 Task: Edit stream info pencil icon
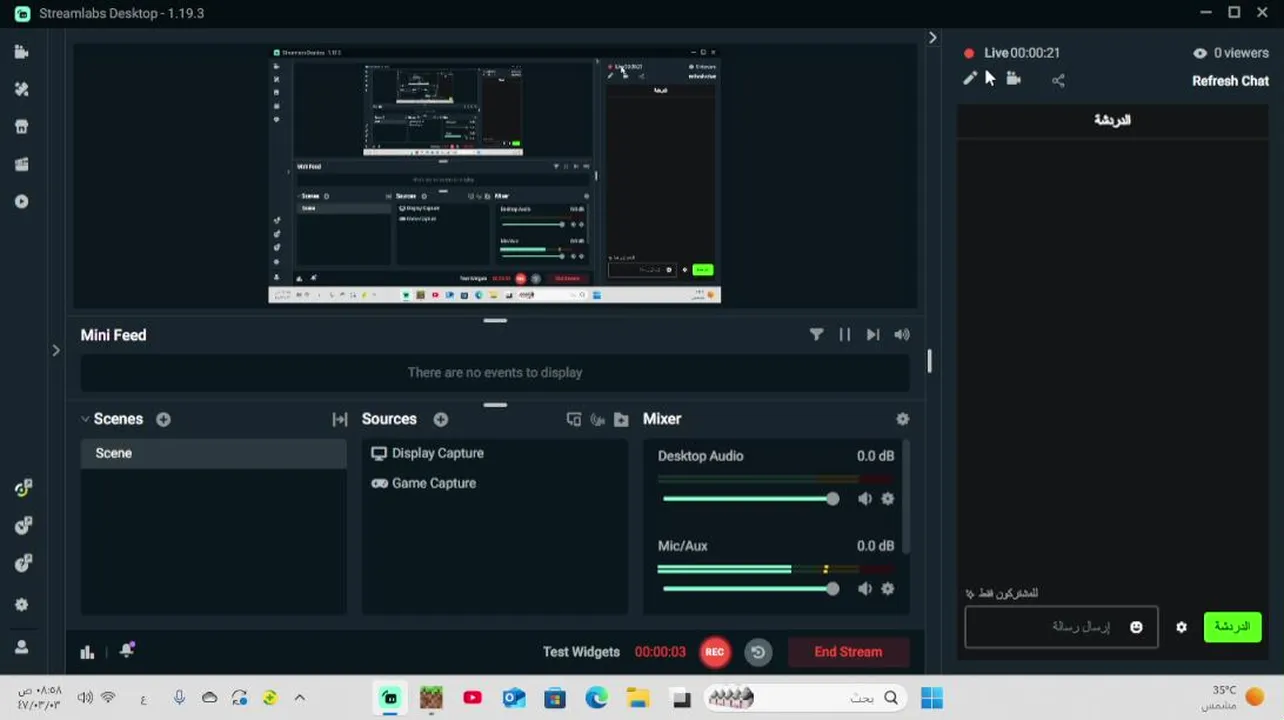point(970,79)
